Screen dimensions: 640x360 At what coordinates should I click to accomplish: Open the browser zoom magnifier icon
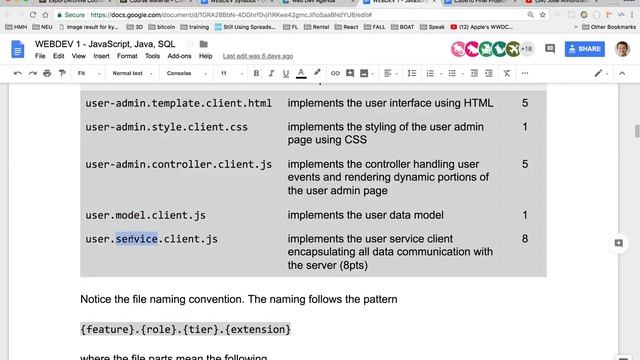(530, 15)
